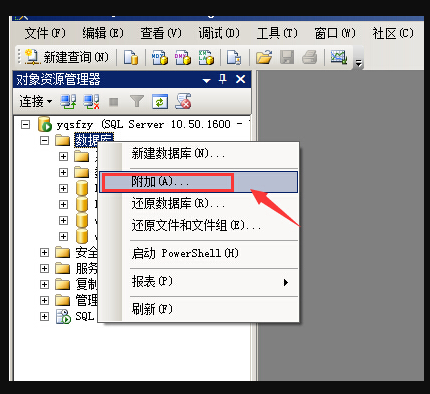Click the Connect Object Explorer icon
The height and width of the screenshot is (394, 430).
[68, 101]
